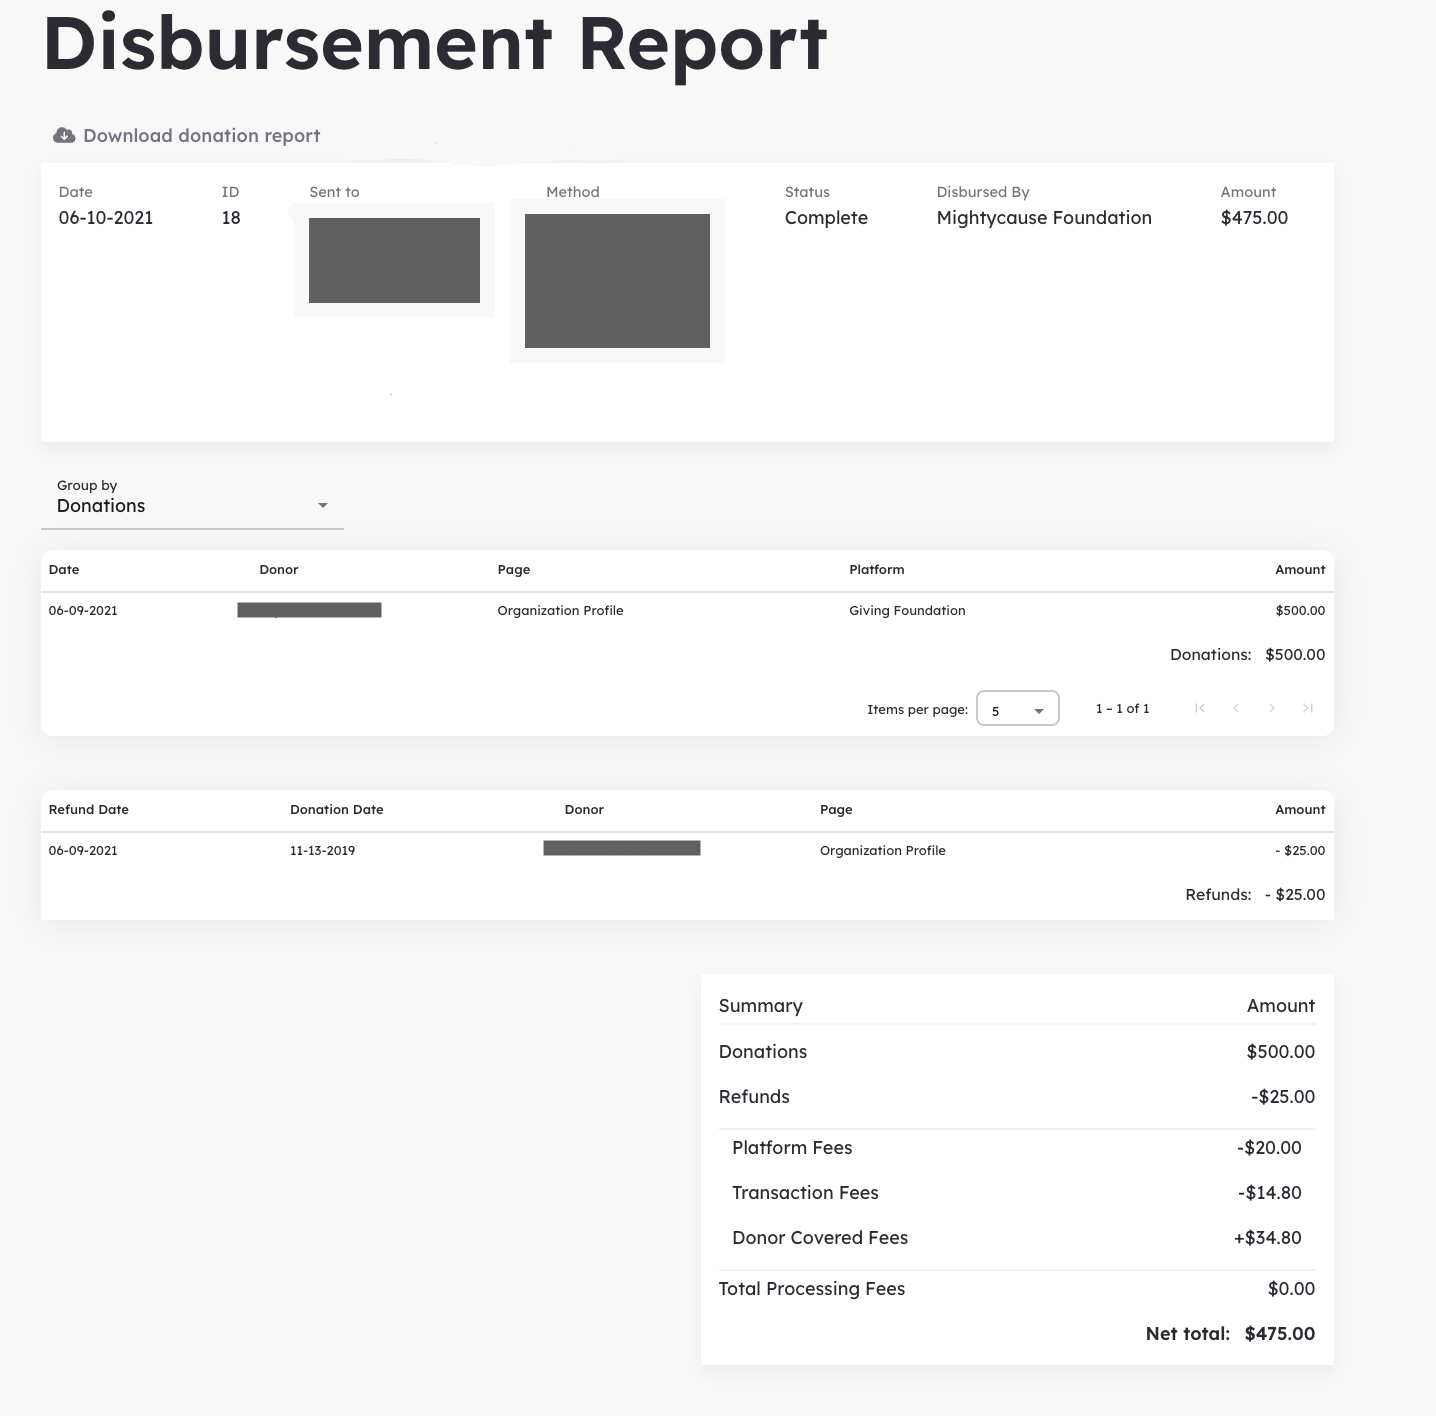Click the Amount header in donations table
This screenshot has height=1416, width=1436.
click(x=1300, y=569)
